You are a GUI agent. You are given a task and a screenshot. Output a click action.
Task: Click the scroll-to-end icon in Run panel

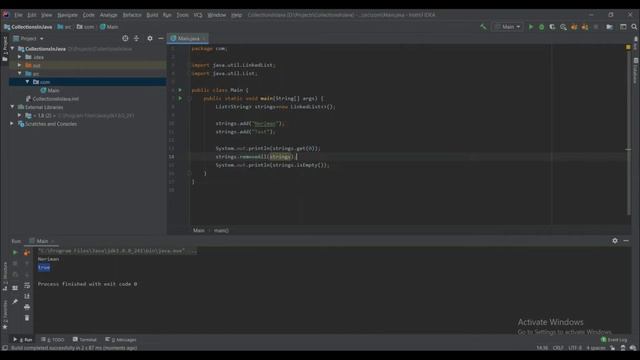coord(27,296)
